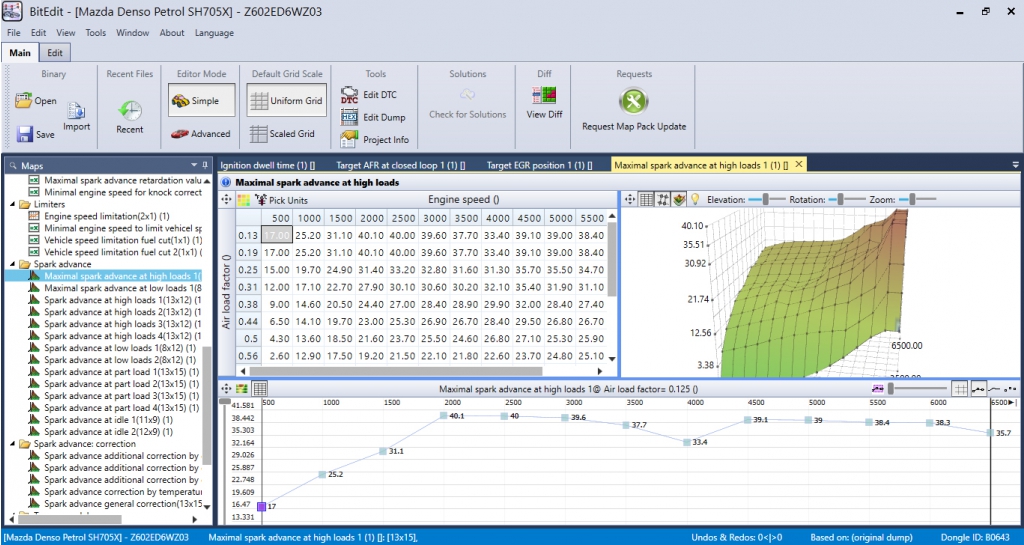This screenshot has width=1024, height=545.
Task: Click the 3D view pan arrows icon
Action: [x=630, y=200]
